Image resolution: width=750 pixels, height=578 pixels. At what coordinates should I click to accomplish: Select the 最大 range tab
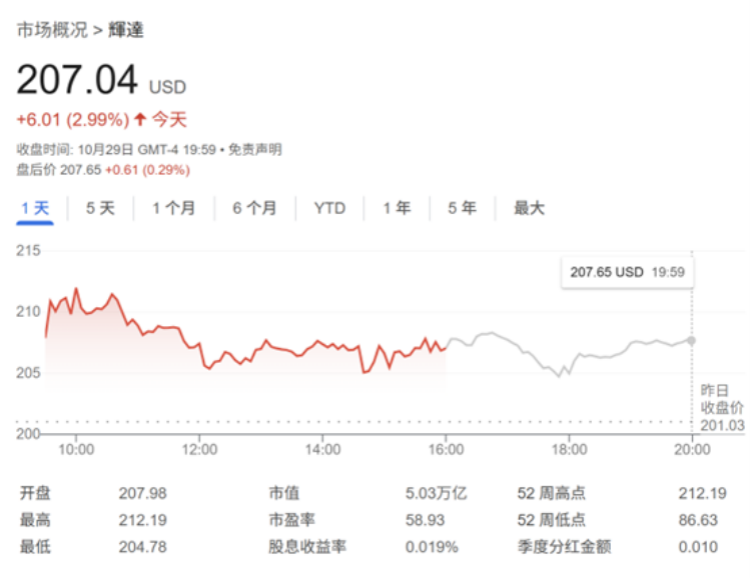click(529, 208)
